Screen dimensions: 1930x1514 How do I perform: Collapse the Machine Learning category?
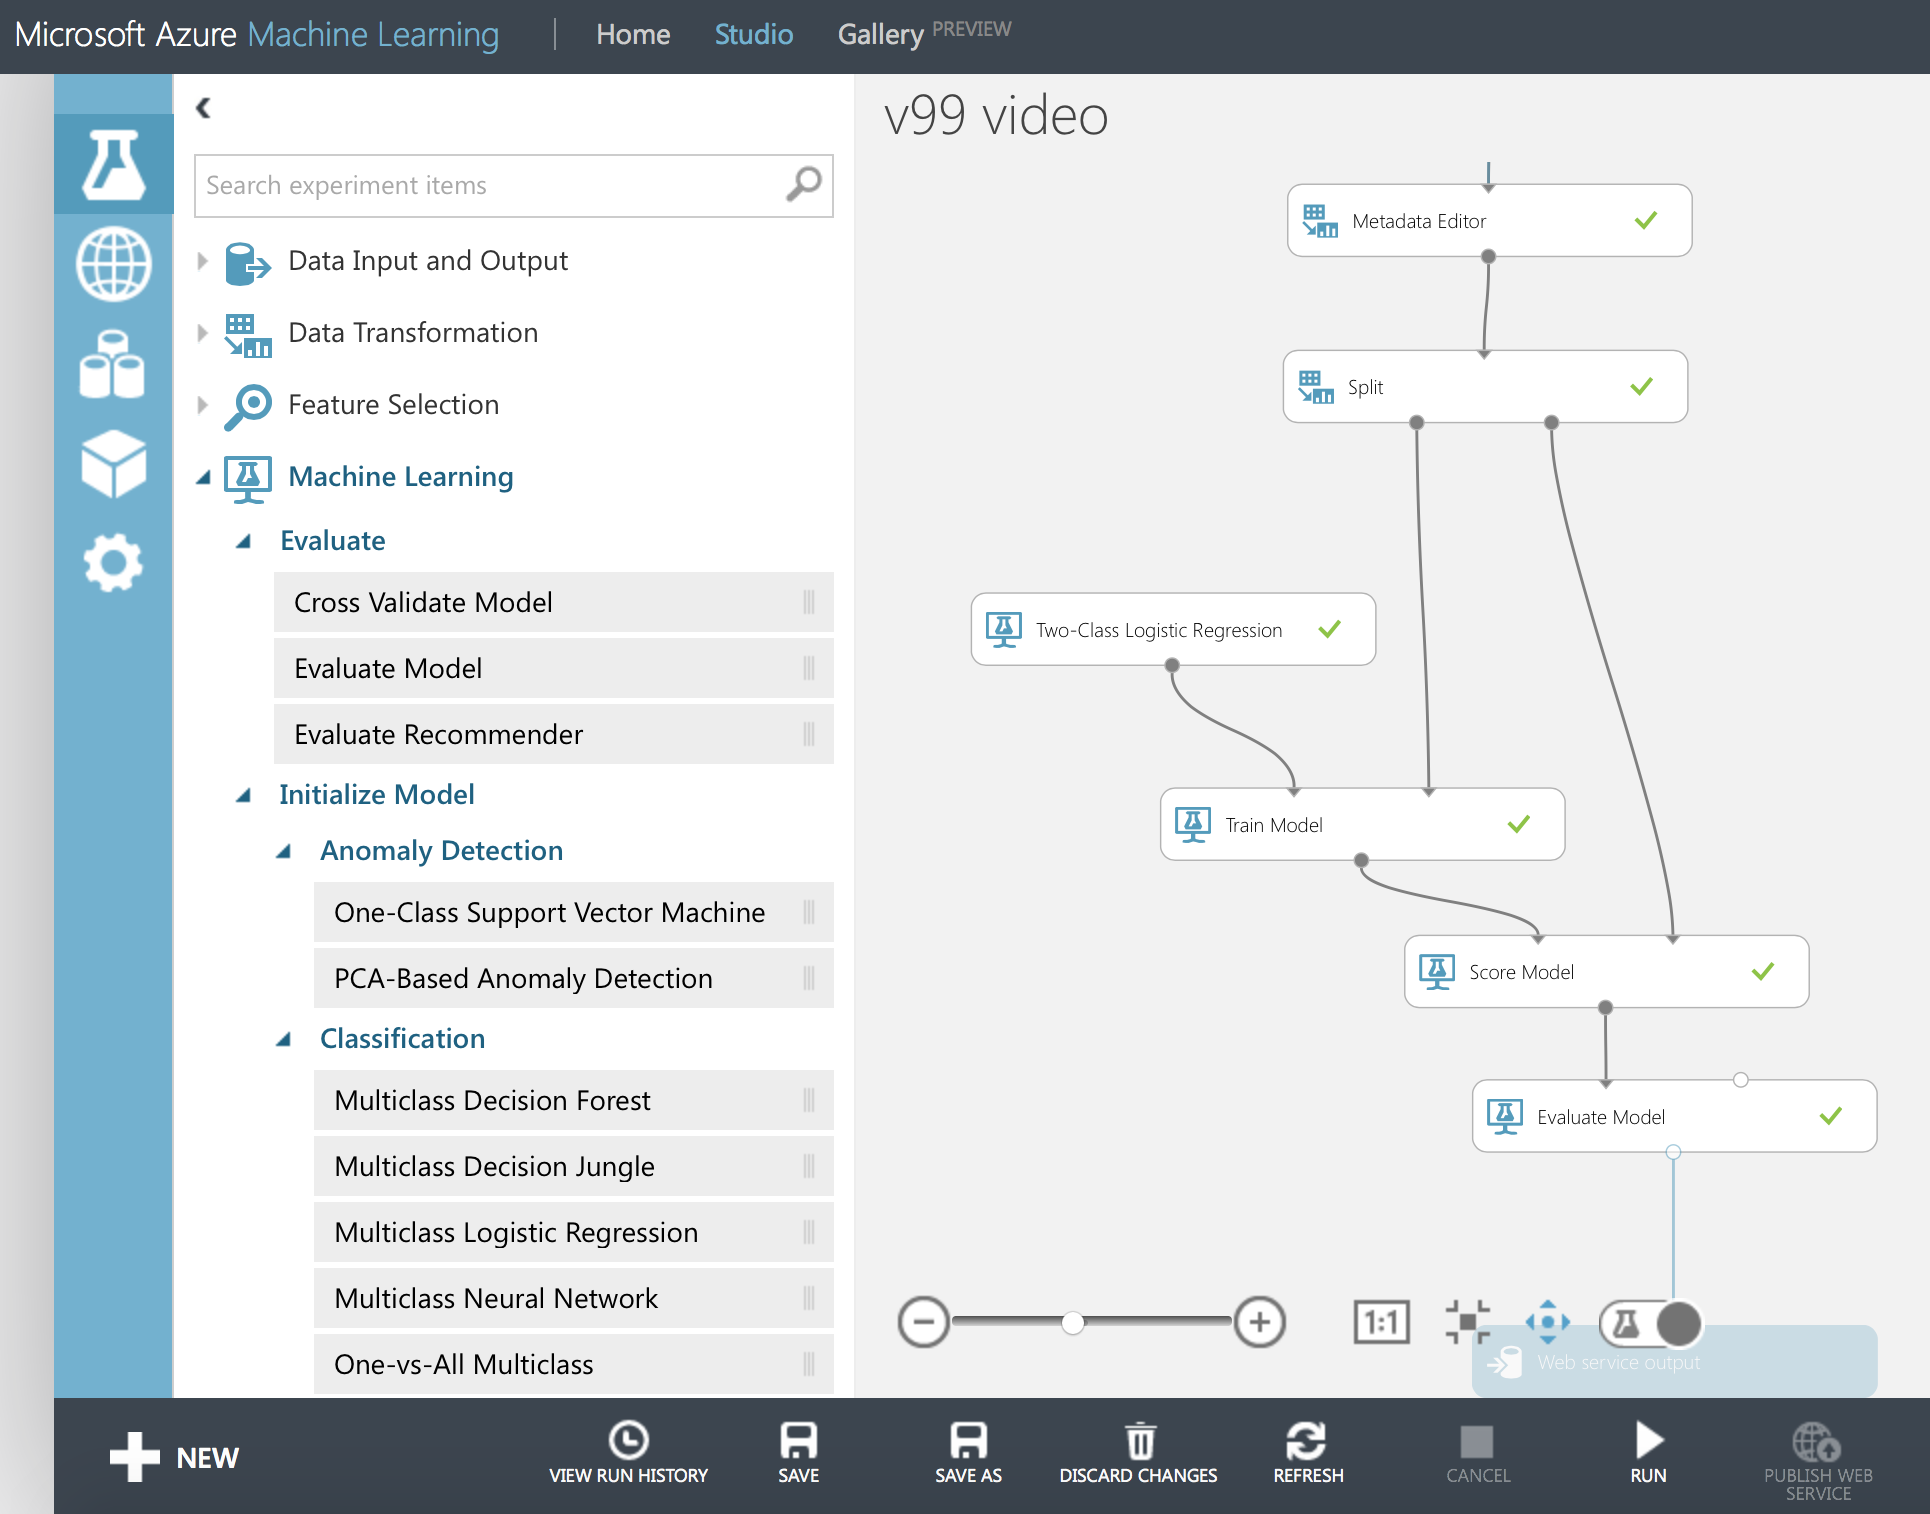203,477
